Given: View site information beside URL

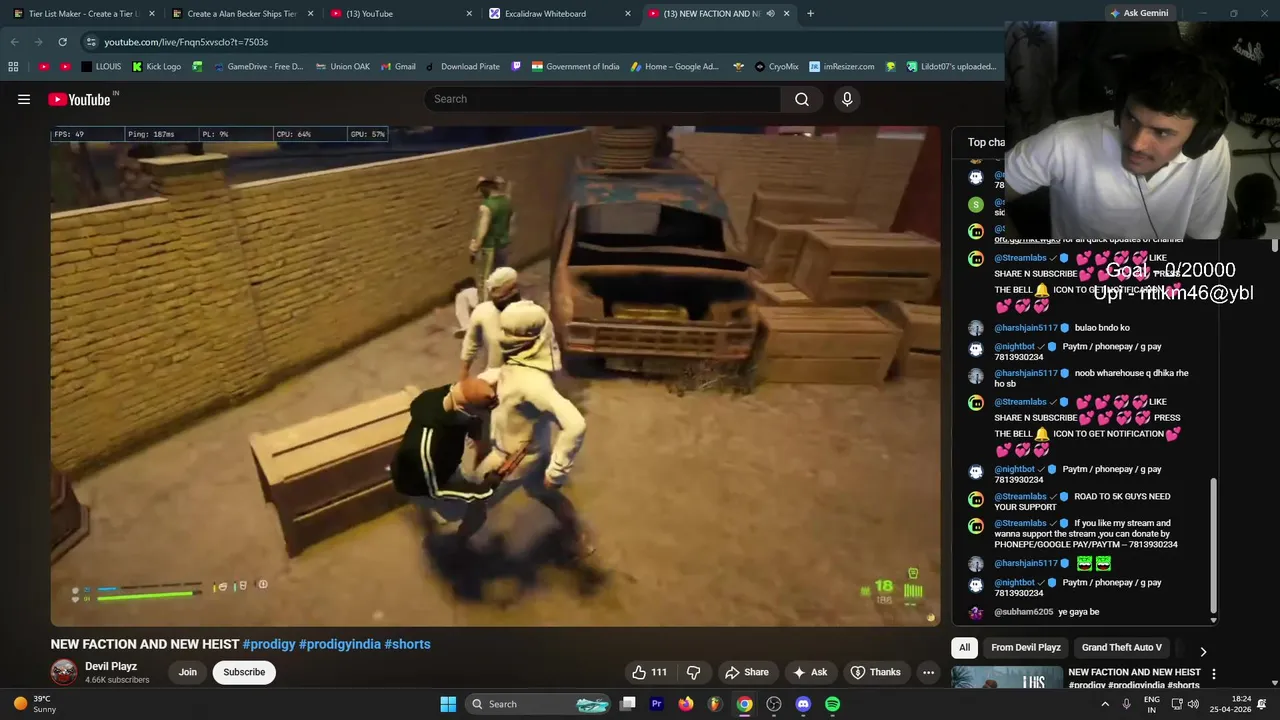Looking at the screenshot, I should point(91,42).
